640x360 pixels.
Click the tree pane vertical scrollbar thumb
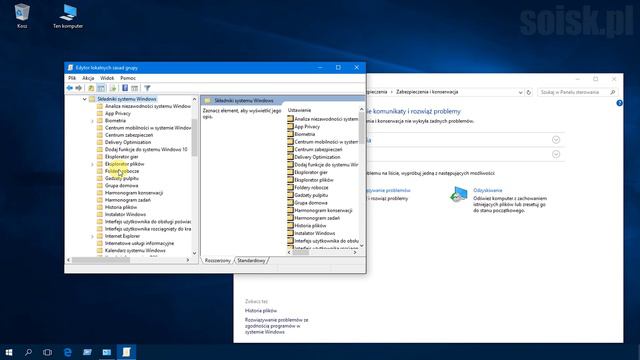click(194, 137)
